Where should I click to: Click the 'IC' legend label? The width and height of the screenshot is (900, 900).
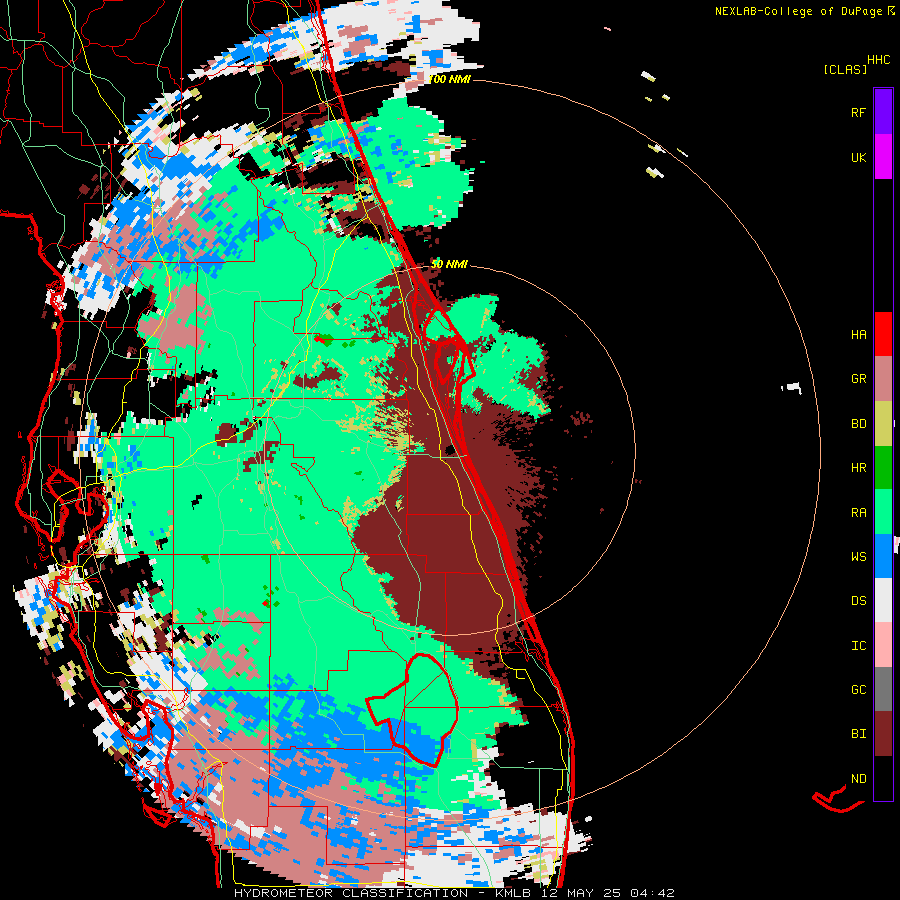click(x=858, y=646)
